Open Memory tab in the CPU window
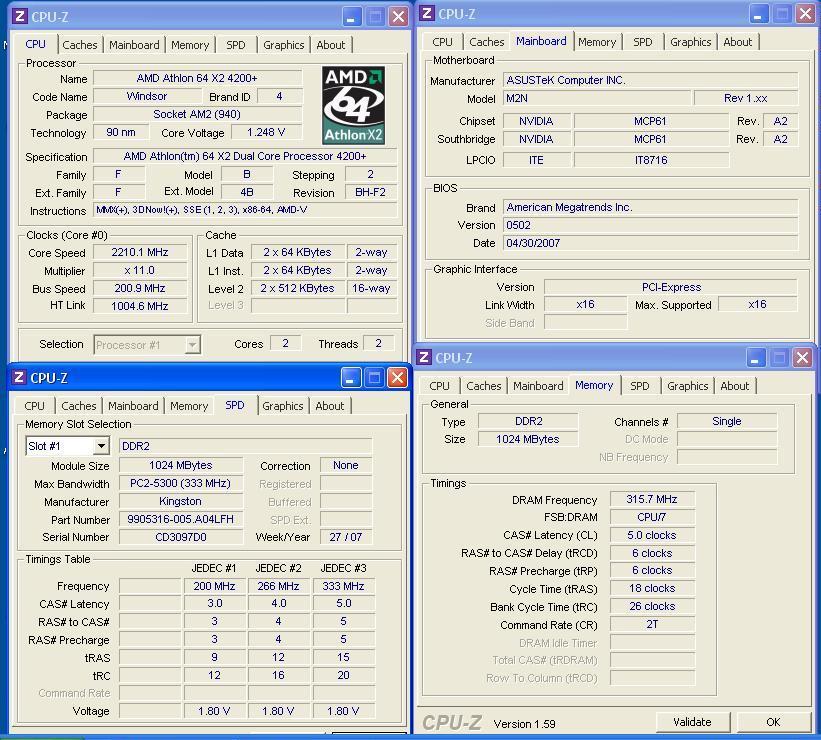Viewport: 821px width, 740px height. click(x=190, y=45)
